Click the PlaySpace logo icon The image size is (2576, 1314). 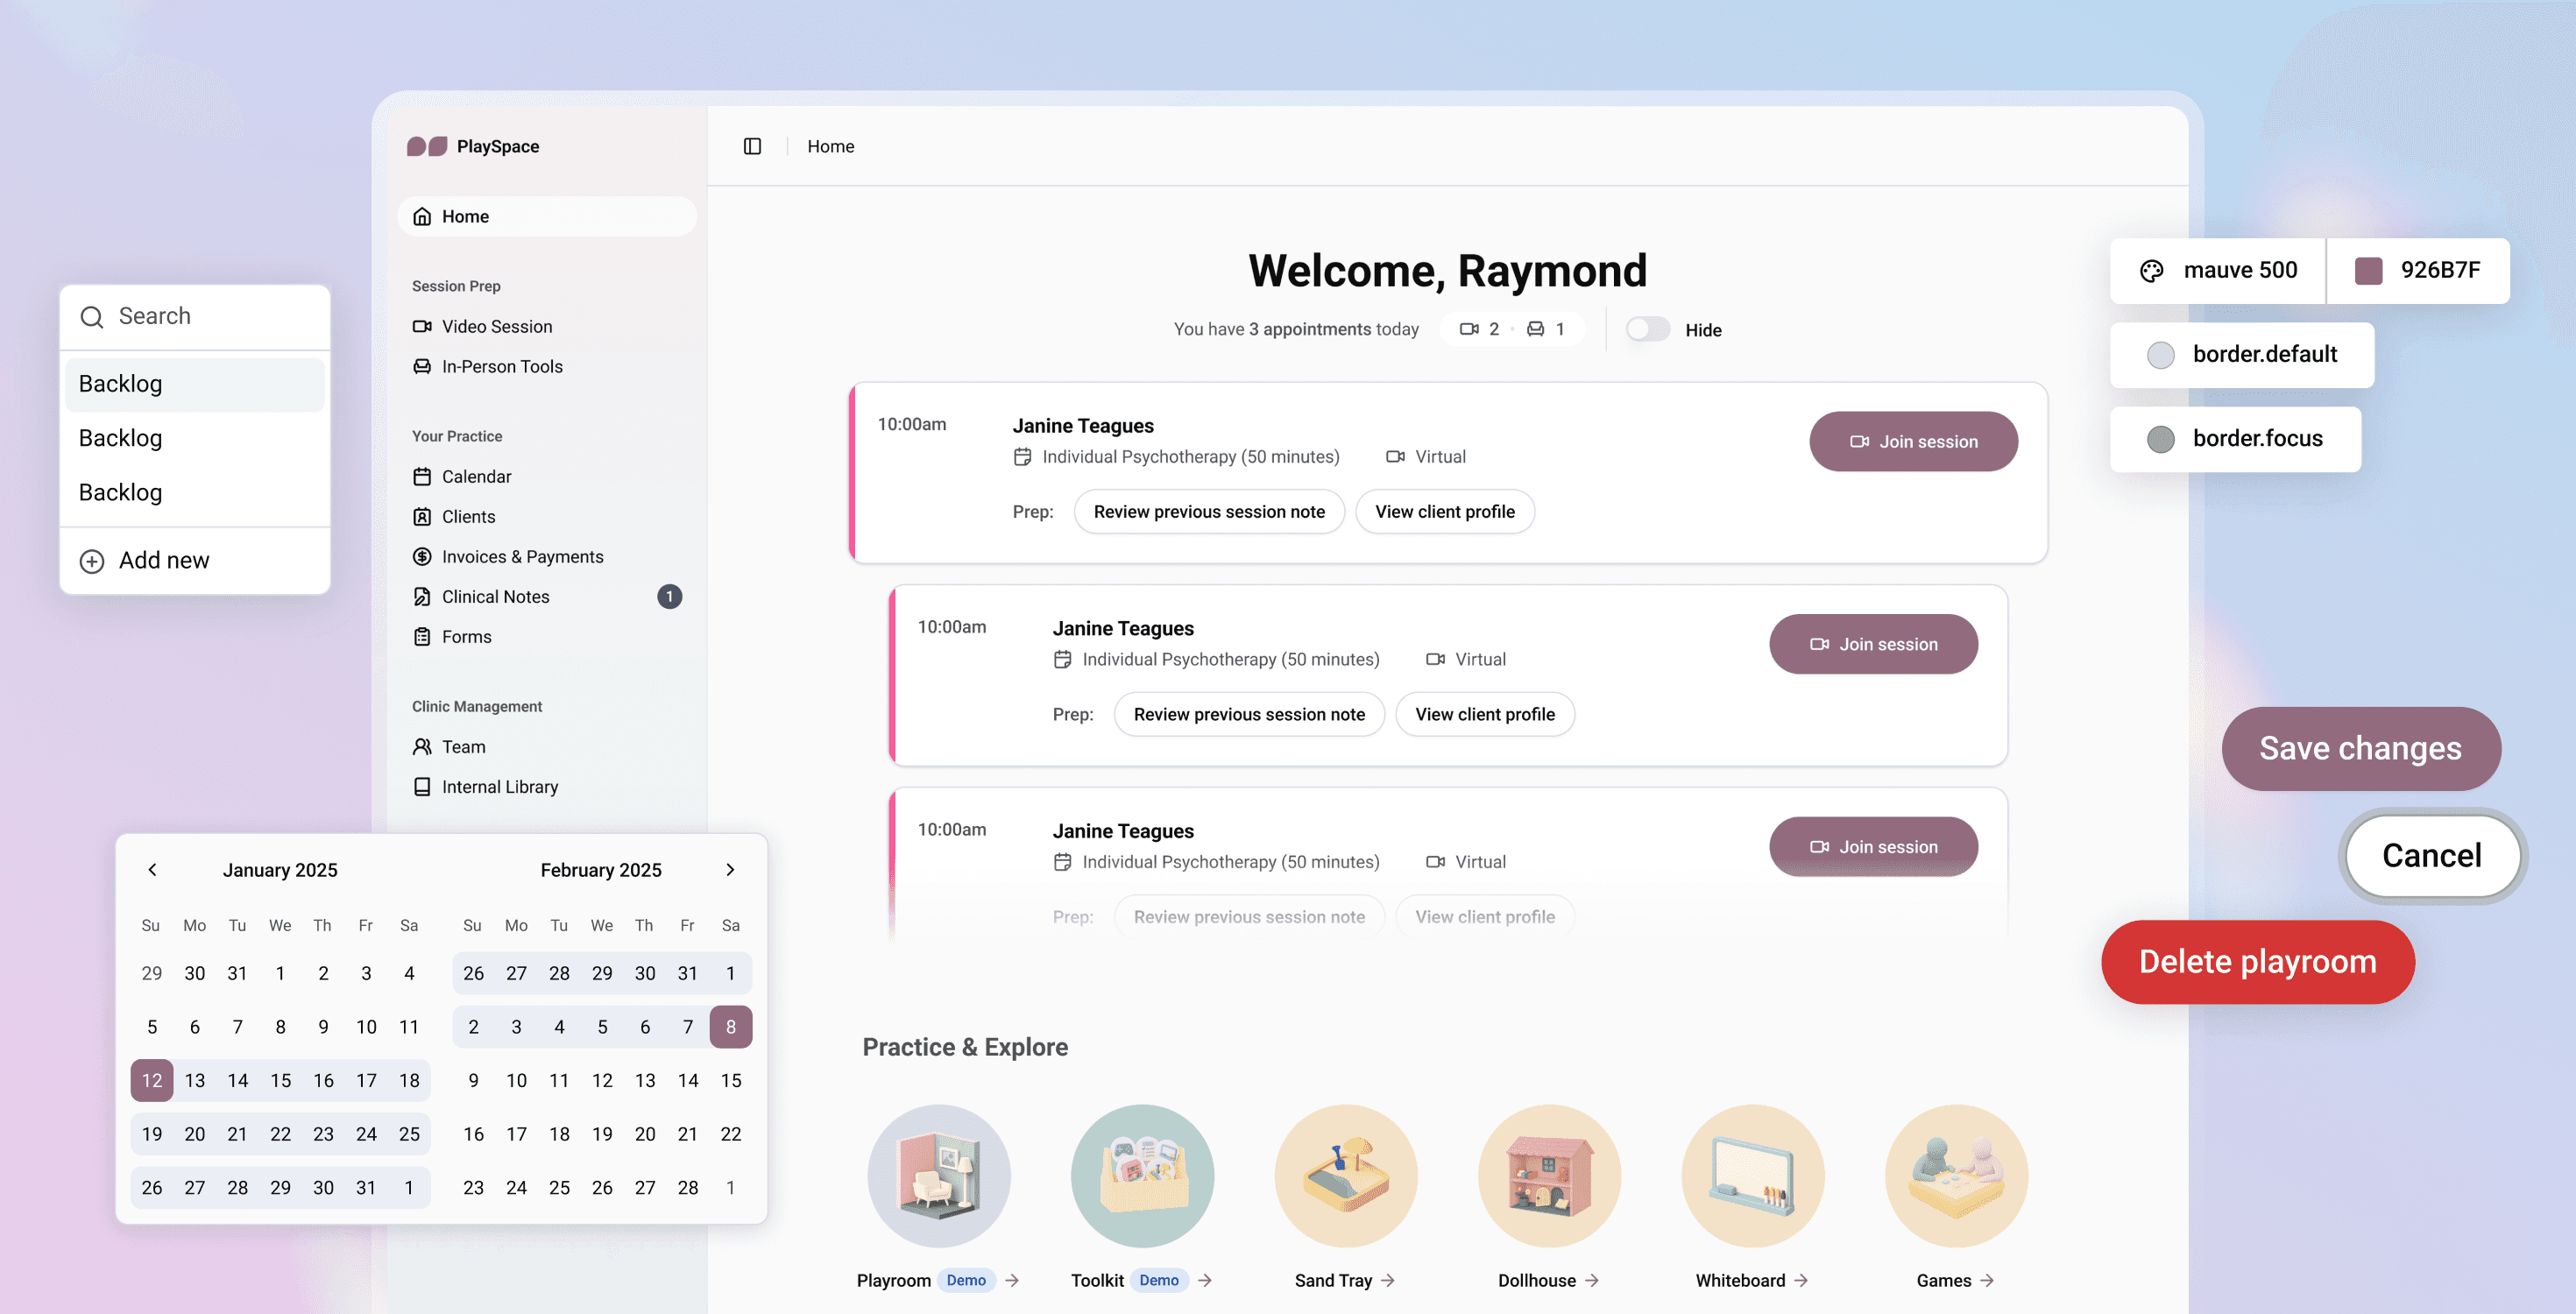(x=427, y=146)
